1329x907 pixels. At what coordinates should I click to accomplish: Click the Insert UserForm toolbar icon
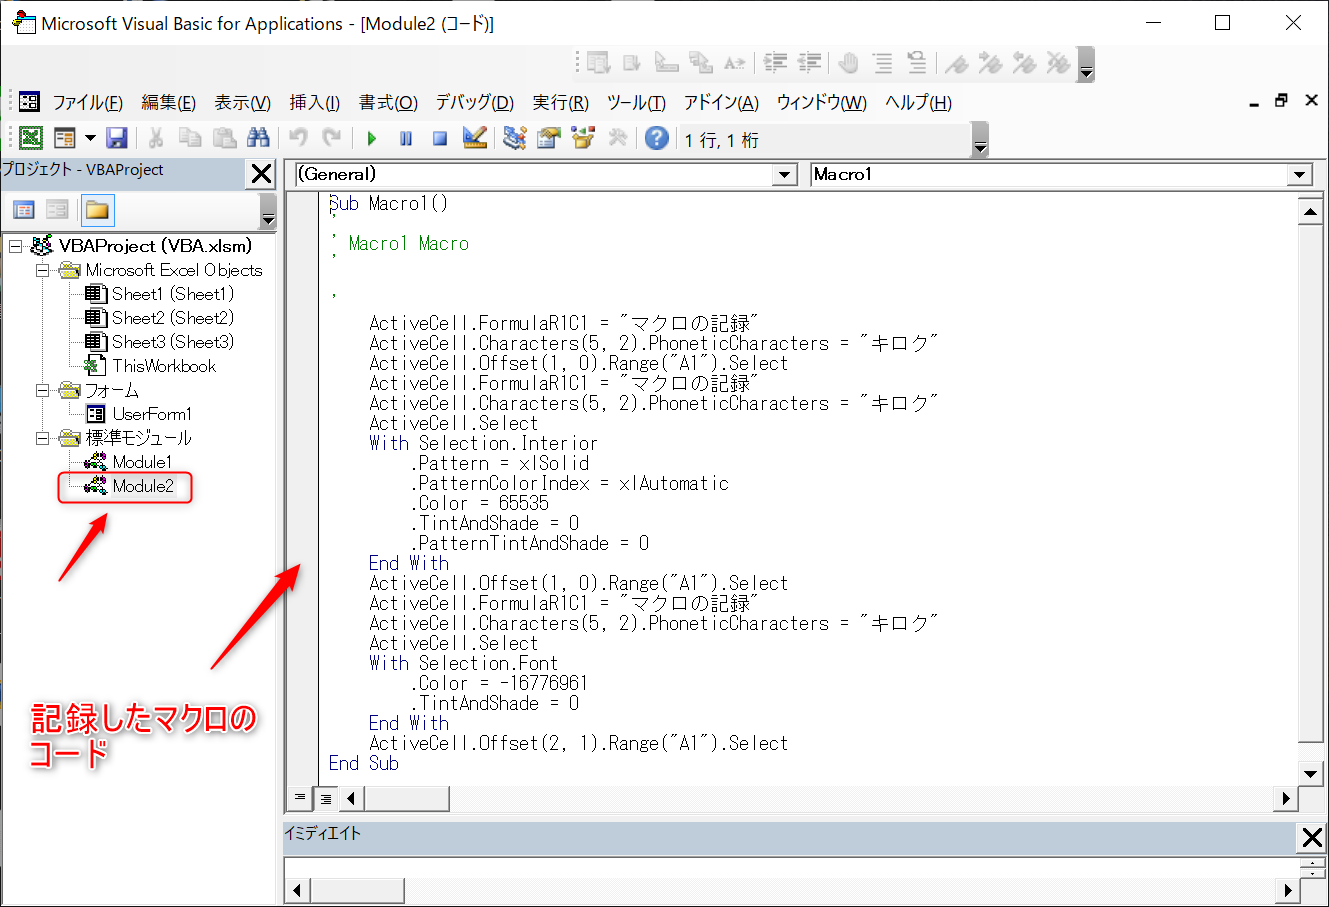pyautogui.click(x=65, y=138)
